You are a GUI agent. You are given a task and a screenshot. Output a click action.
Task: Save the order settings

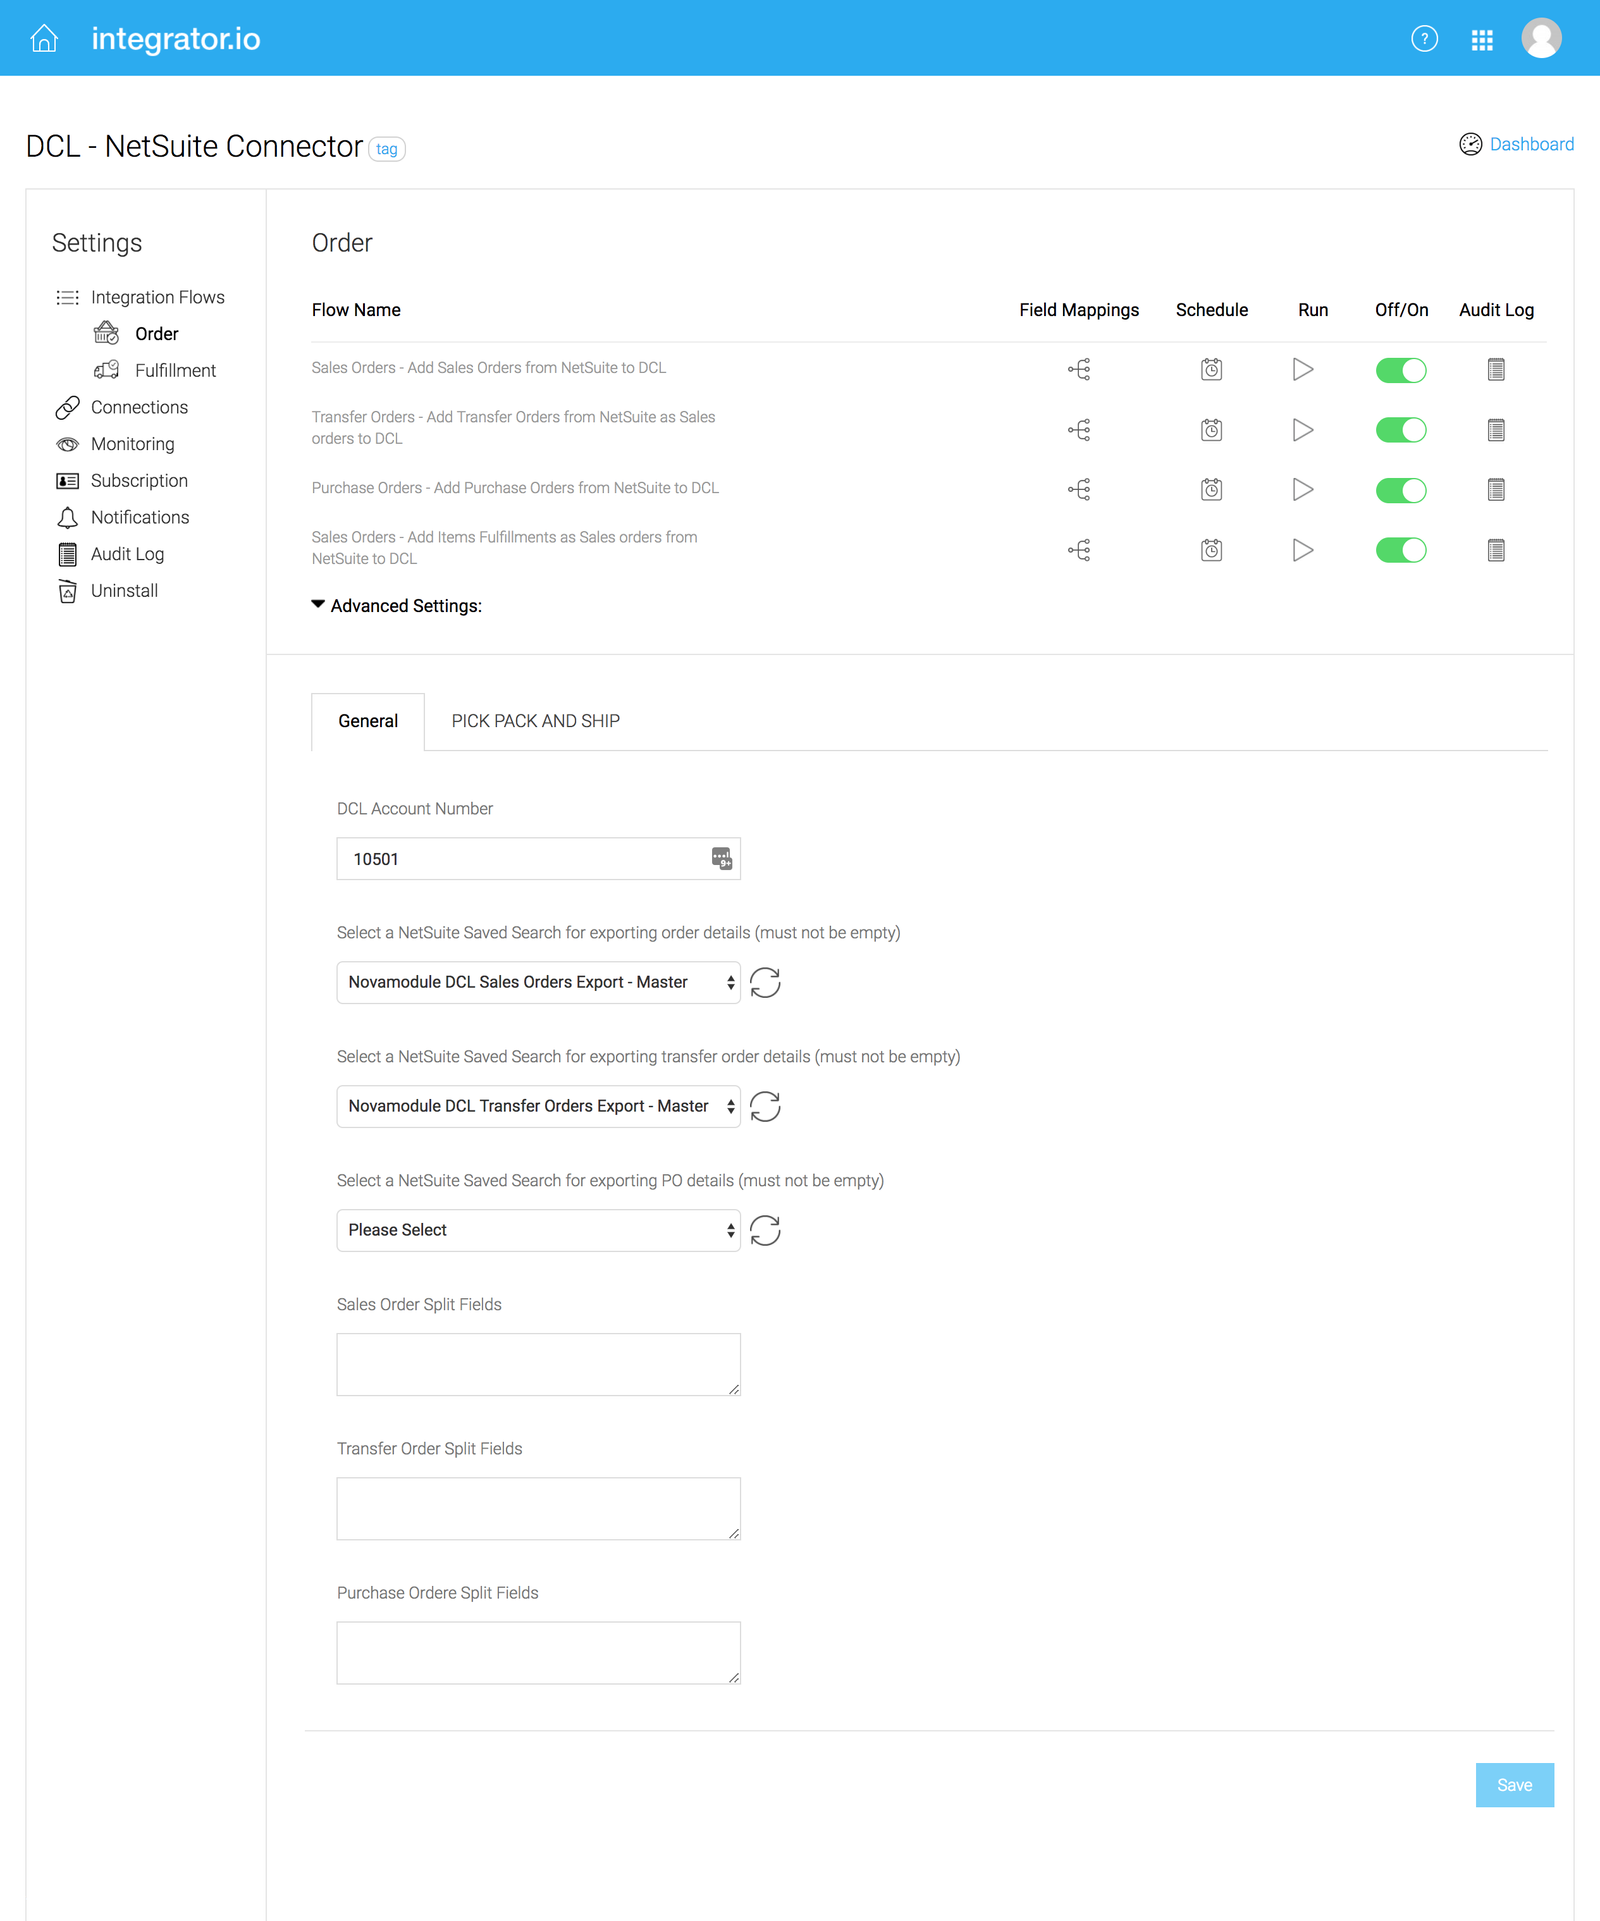tap(1514, 1785)
